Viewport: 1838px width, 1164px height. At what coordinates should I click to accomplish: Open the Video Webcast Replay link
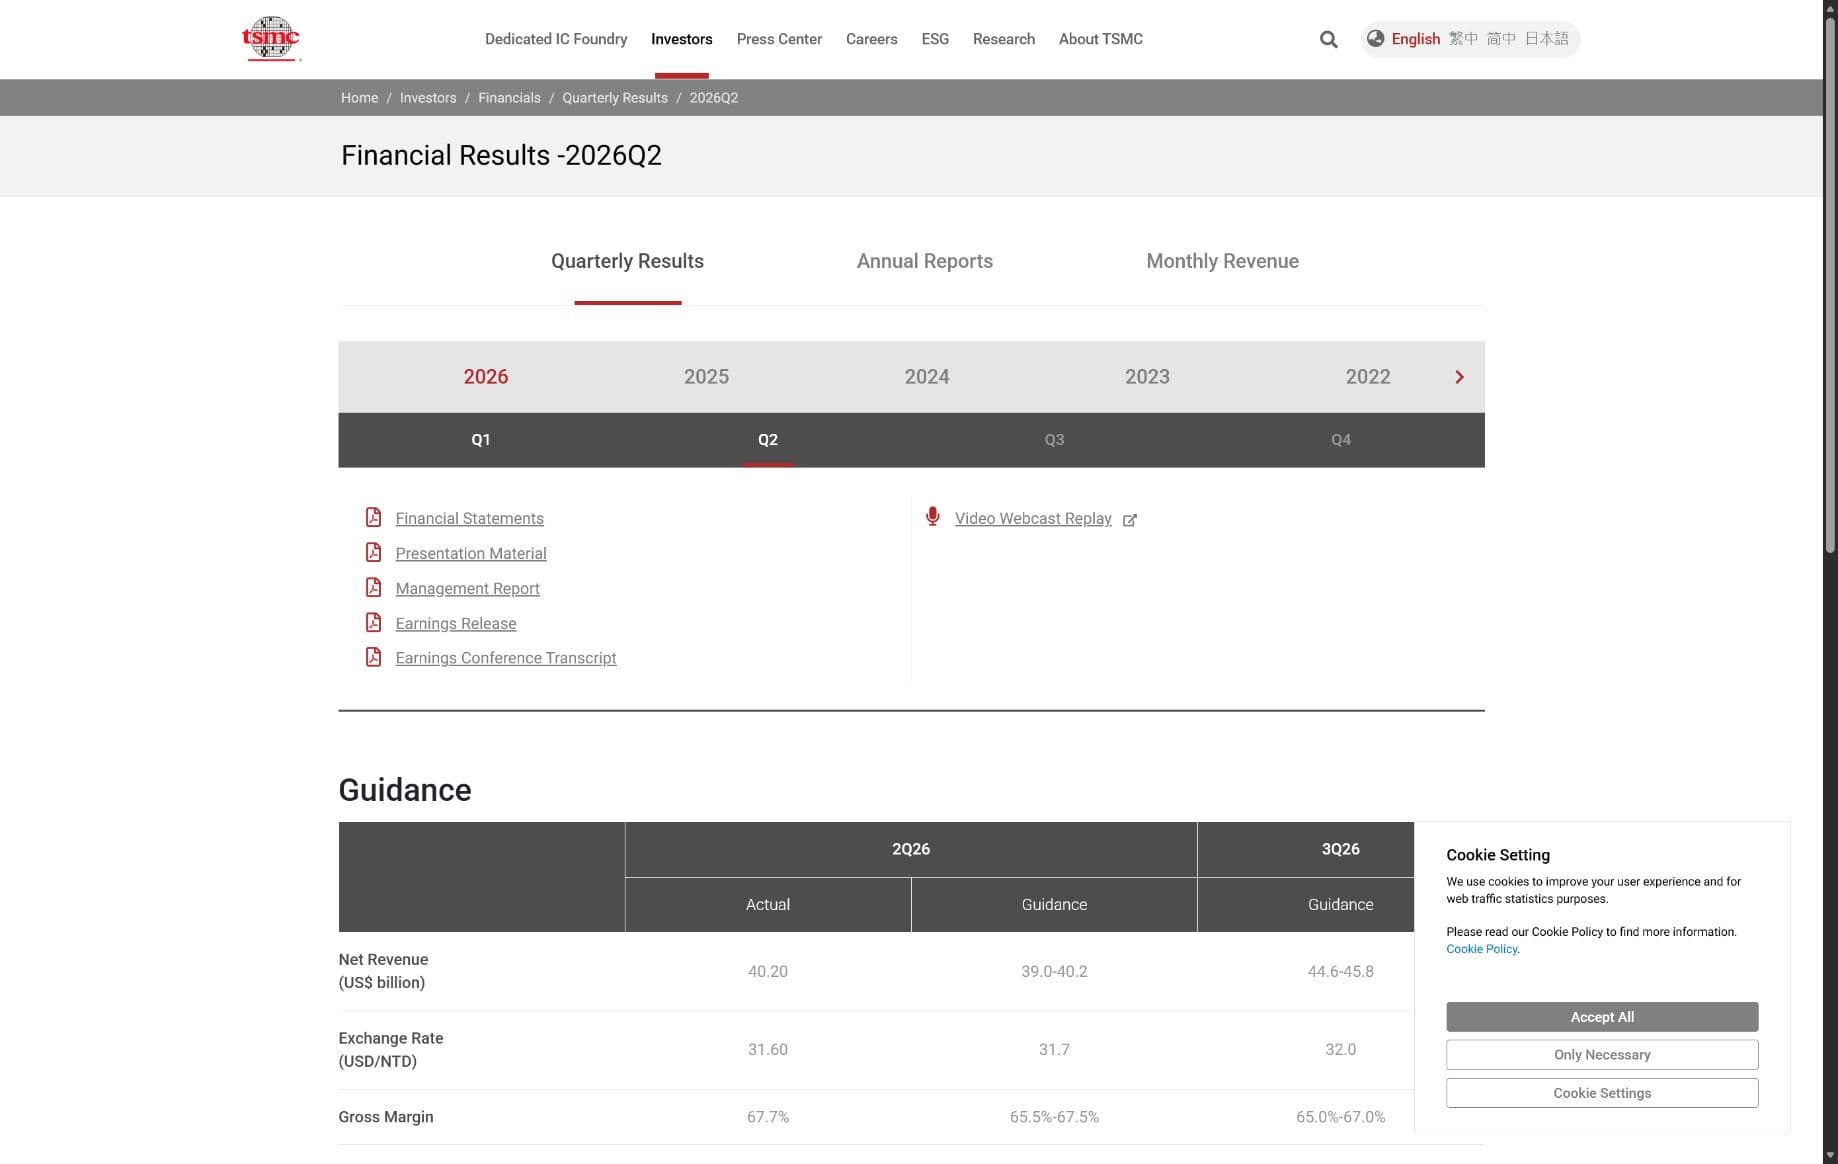[x=1033, y=518]
